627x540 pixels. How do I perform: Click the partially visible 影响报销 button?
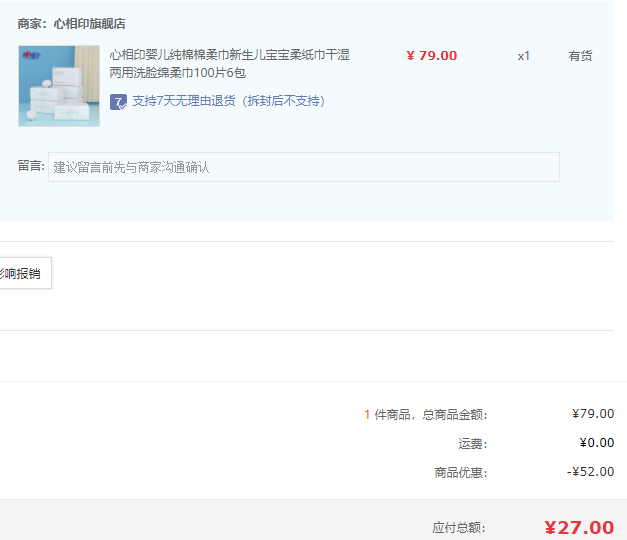tap(22, 273)
